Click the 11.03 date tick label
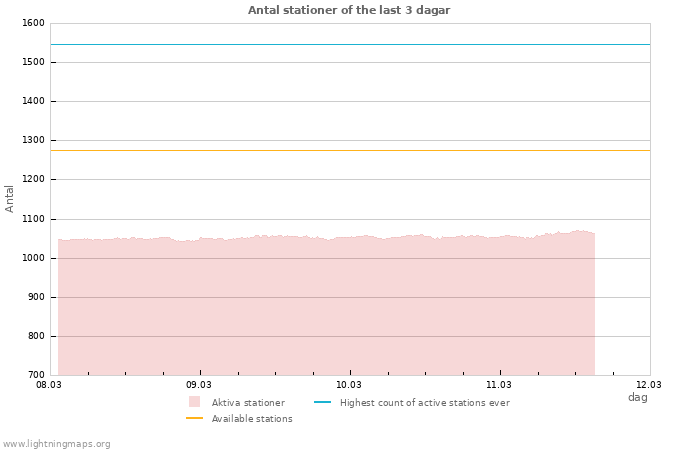 [x=499, y=384]
